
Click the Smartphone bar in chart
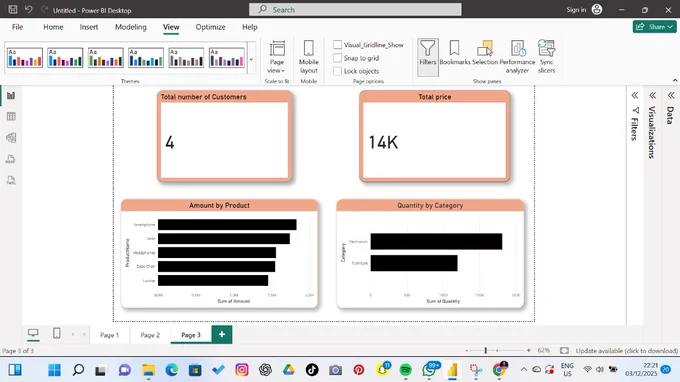tap(227, 225)
